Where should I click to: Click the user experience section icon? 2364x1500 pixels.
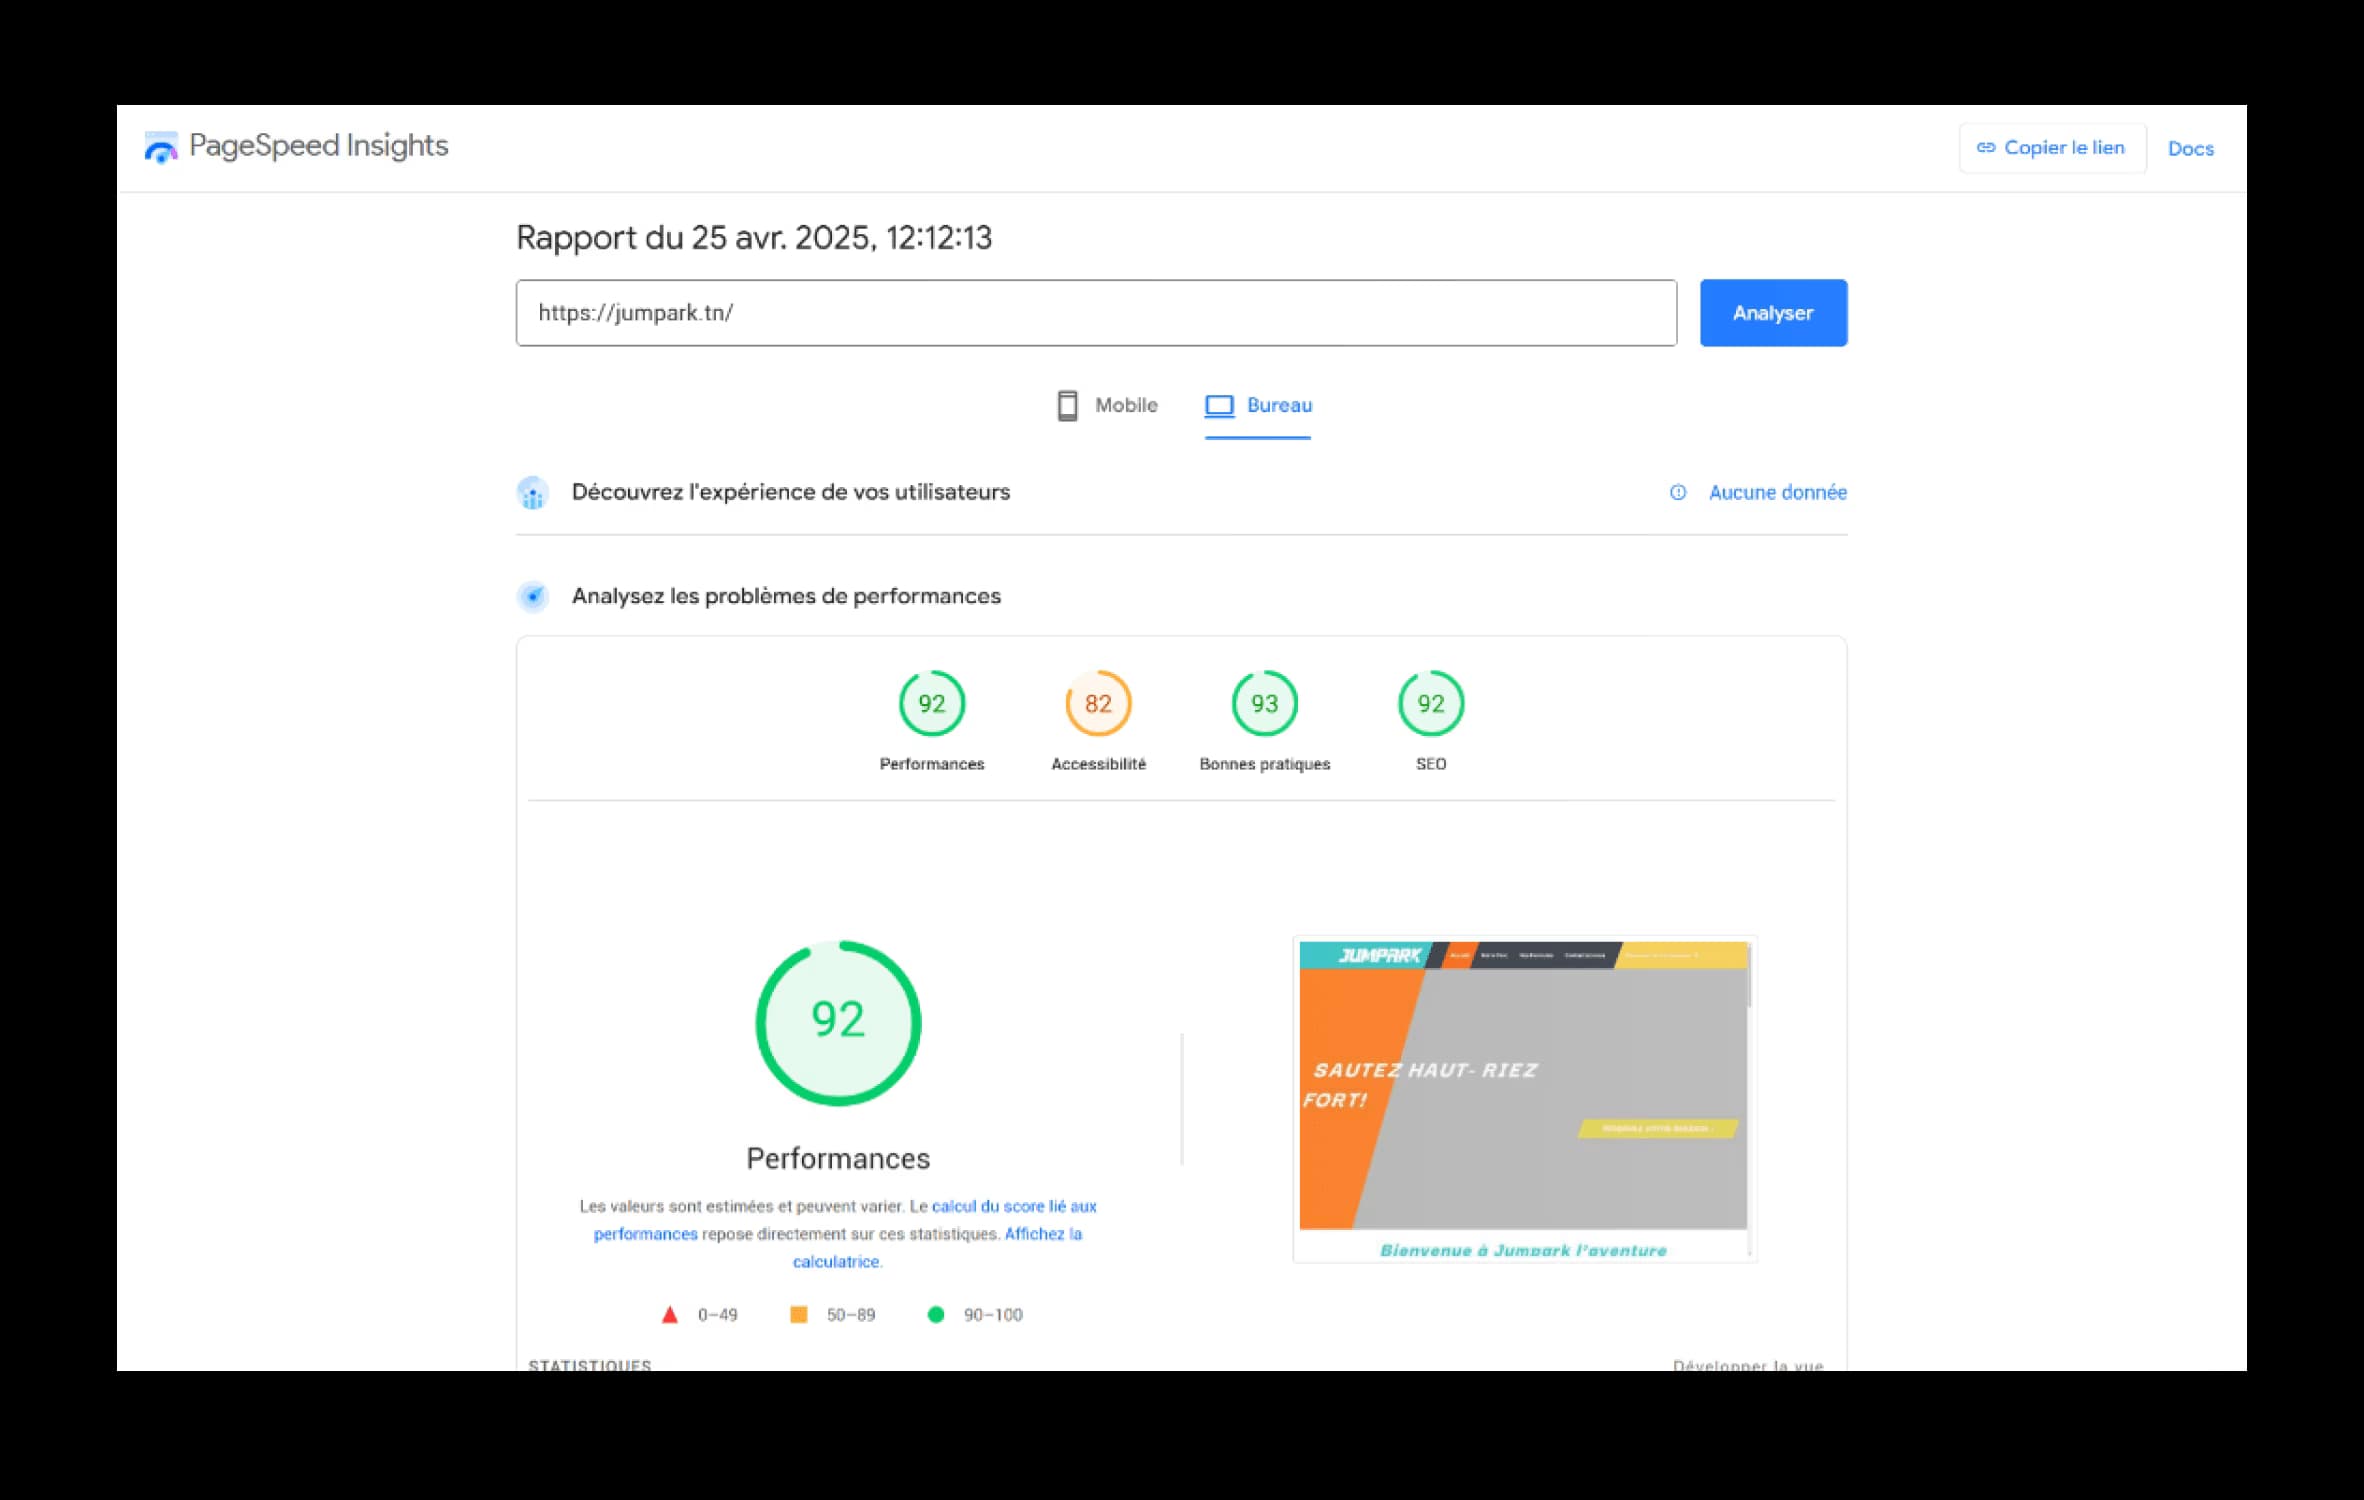533,493
